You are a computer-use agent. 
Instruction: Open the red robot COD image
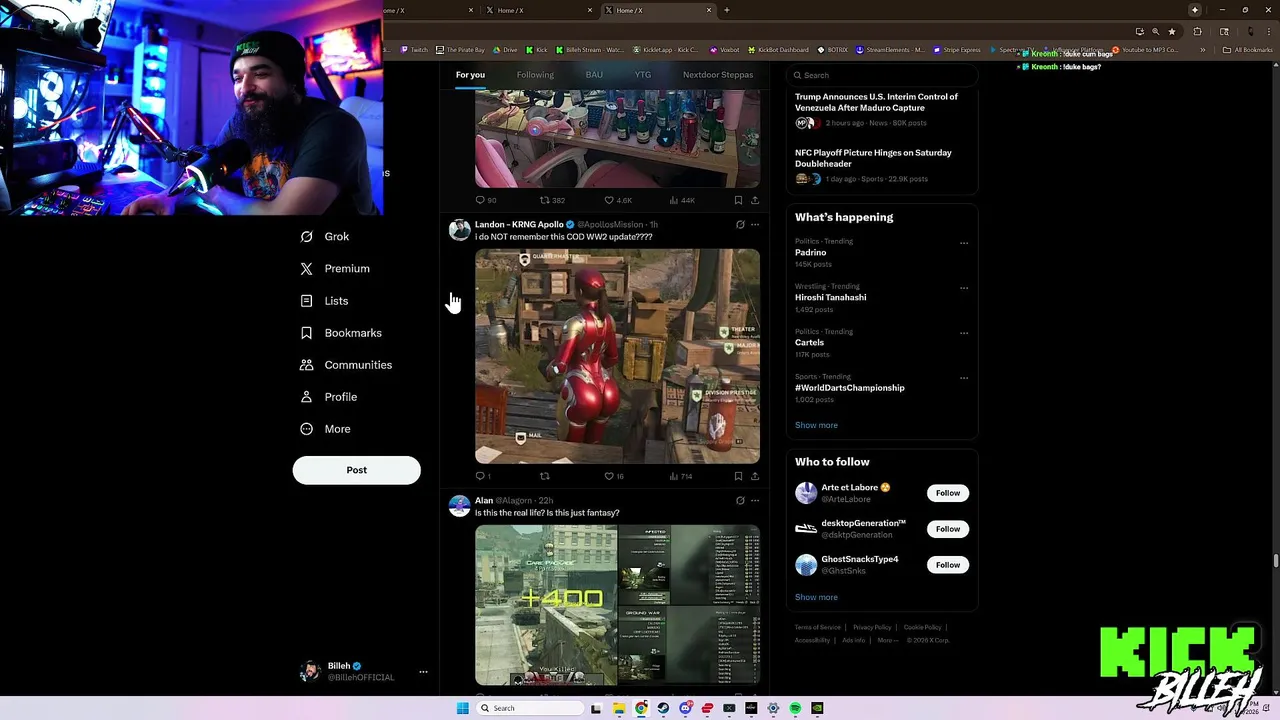[617, 356]
